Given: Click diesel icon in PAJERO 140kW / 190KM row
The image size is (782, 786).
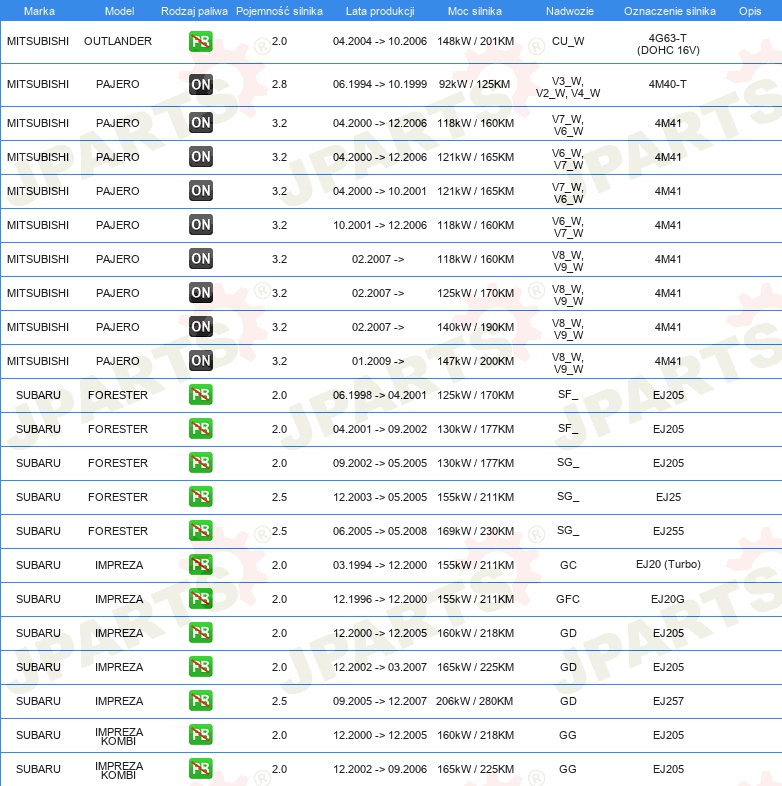Looking at the screenshot, I should point(201,327).
